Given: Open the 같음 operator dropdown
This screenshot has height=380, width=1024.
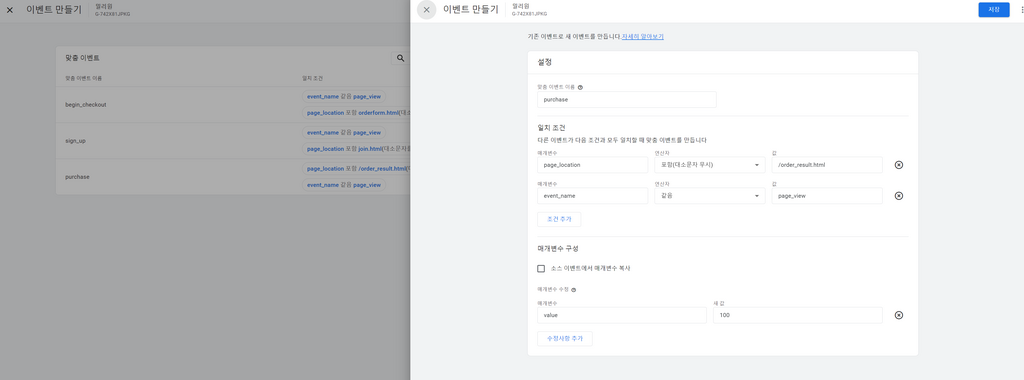Looking at the screenshot, I should [x=709, y=196].
